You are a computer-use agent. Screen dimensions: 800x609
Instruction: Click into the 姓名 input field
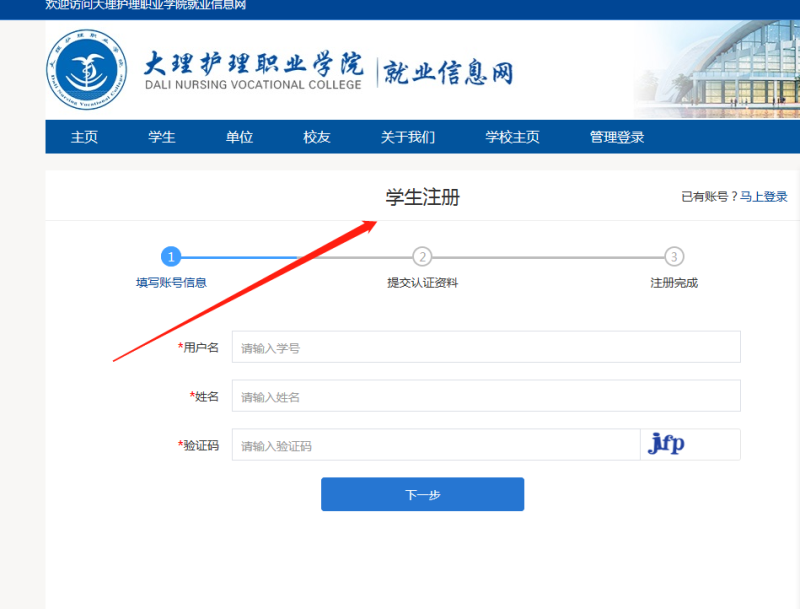click(x=486, y=396)
